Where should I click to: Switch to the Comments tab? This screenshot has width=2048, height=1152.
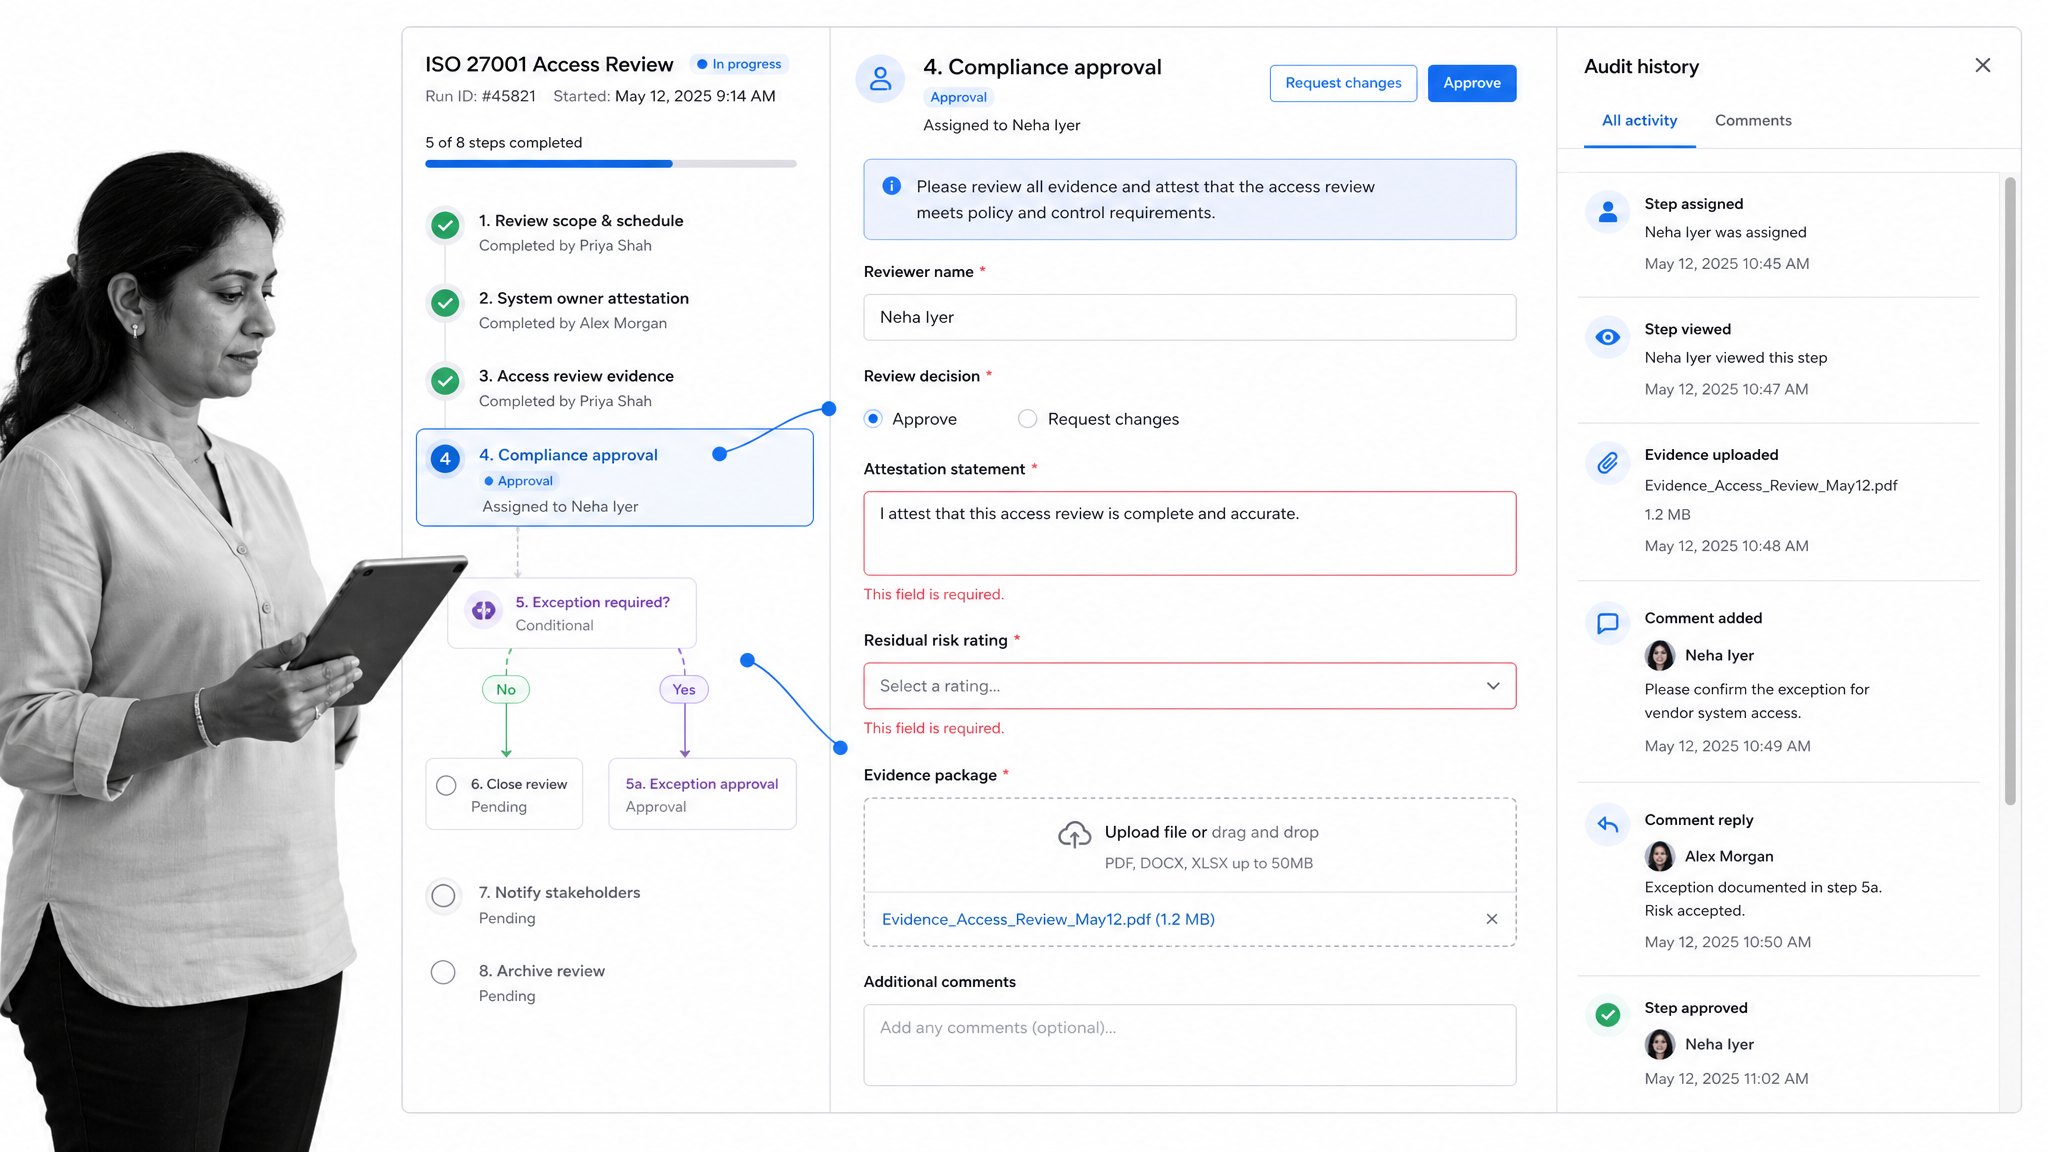coord(1753,120)
